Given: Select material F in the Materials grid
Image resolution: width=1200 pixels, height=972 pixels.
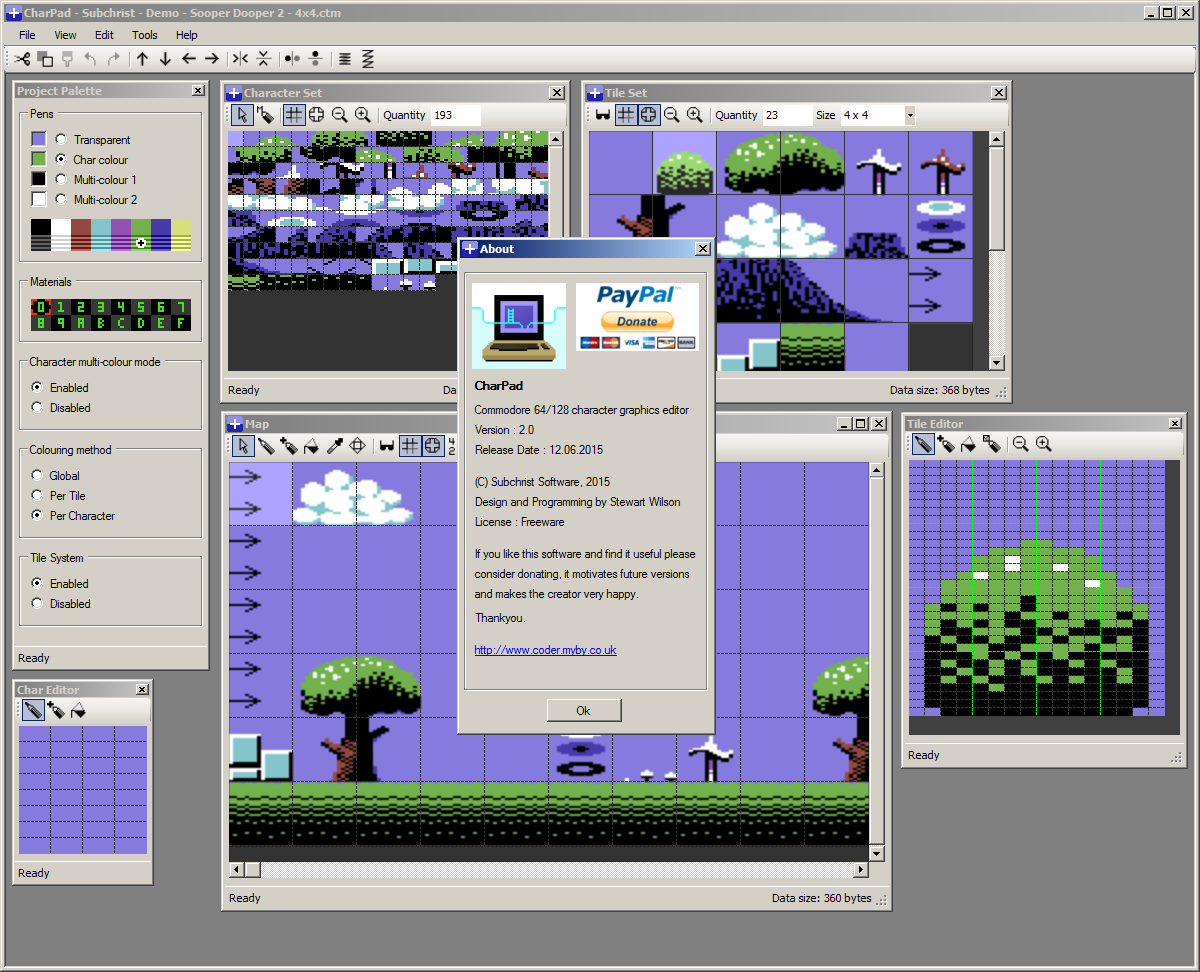Looking at the screenshot, I should pos(180,323).
